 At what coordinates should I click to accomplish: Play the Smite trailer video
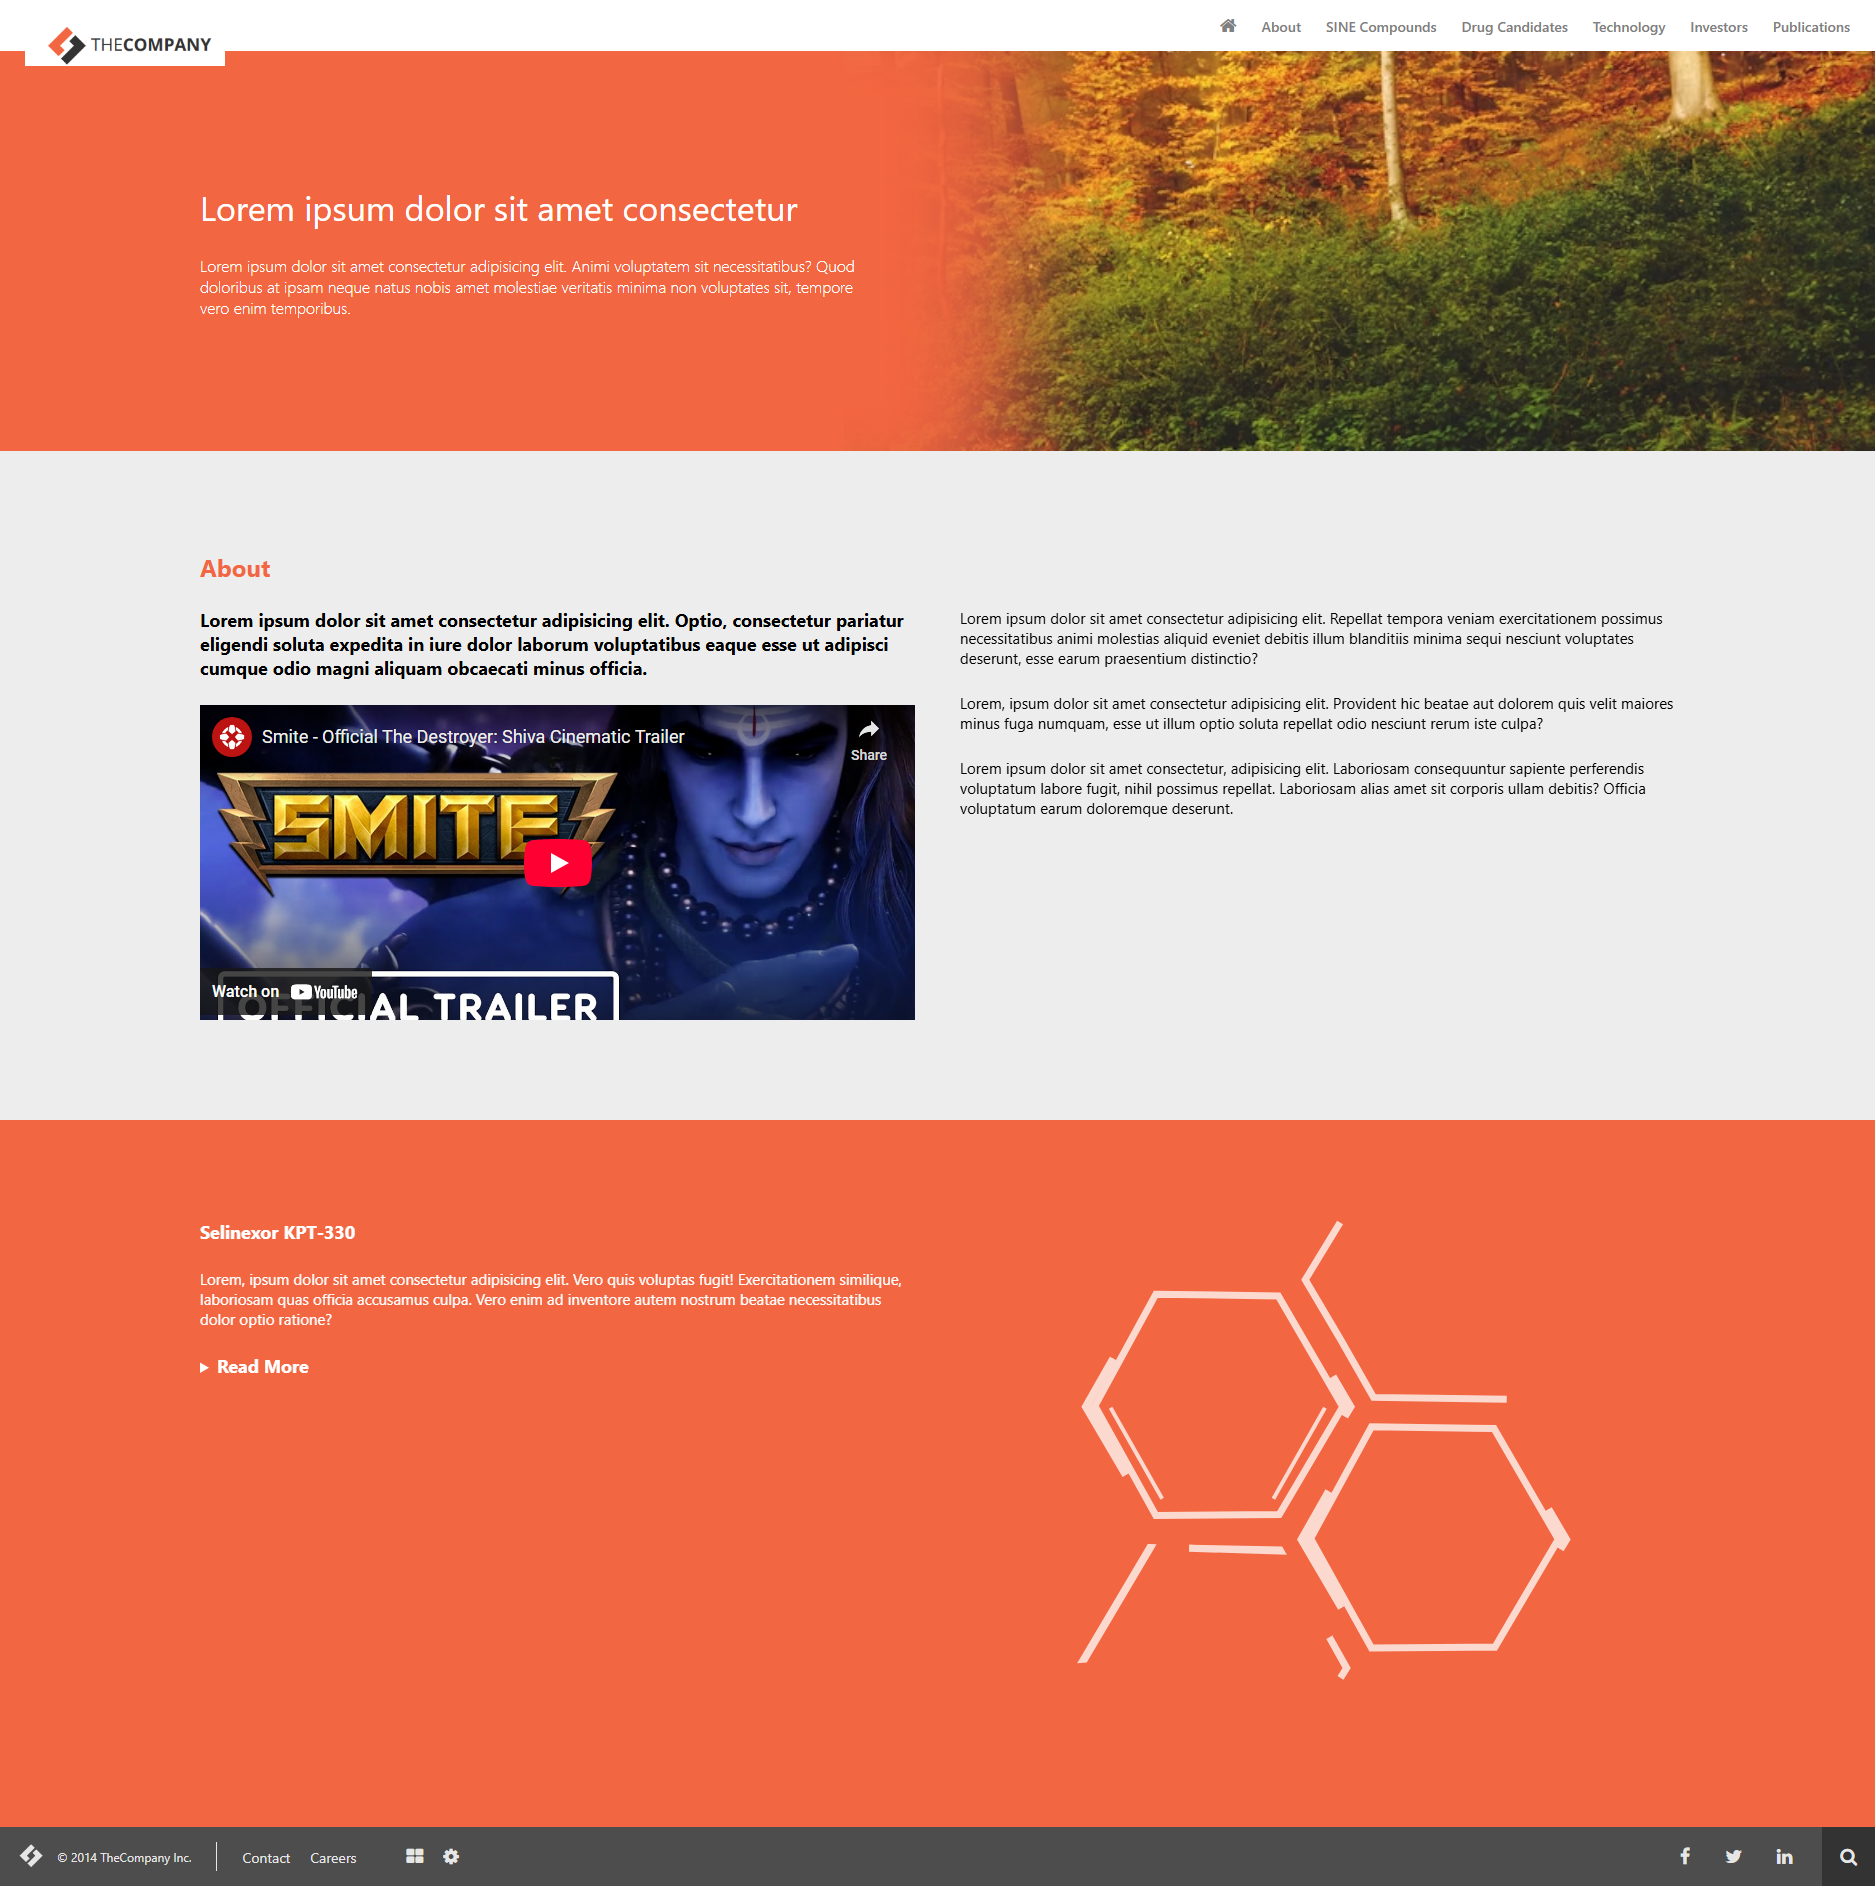click(x=558, y=863)
